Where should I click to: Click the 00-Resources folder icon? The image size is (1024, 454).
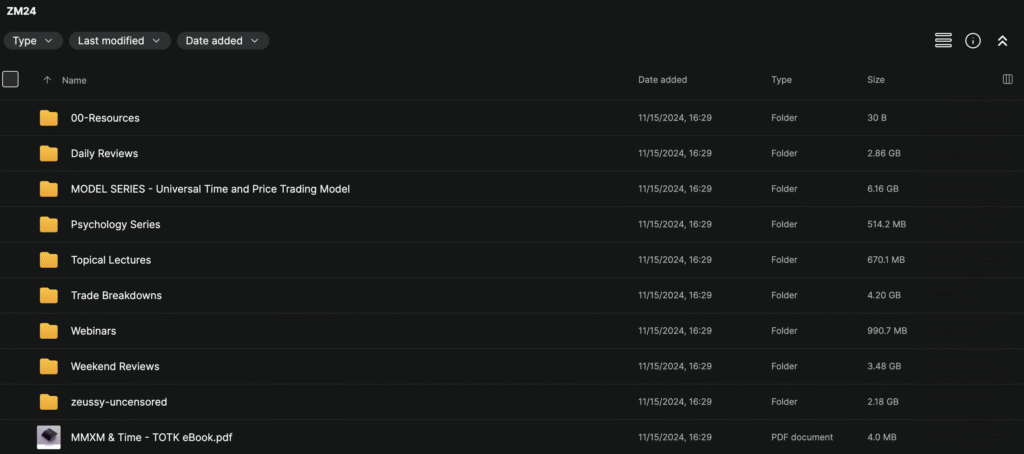point(48,118)
